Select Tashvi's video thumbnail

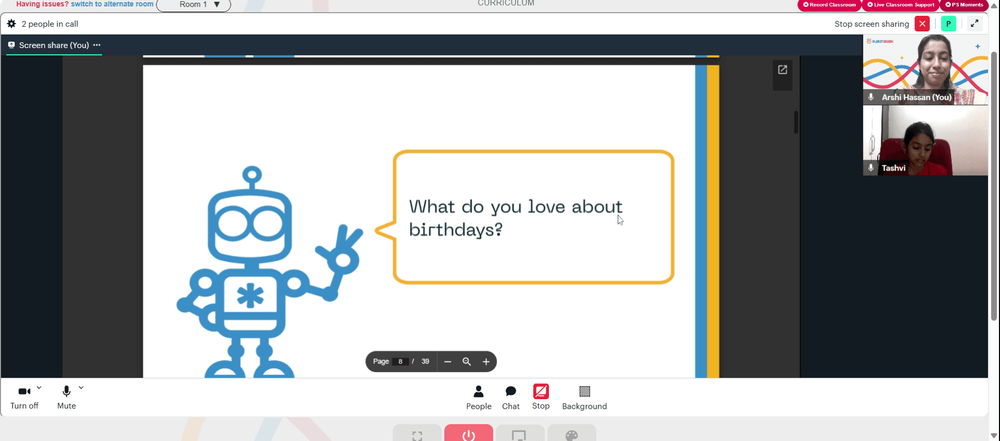[x=925, y=140]
